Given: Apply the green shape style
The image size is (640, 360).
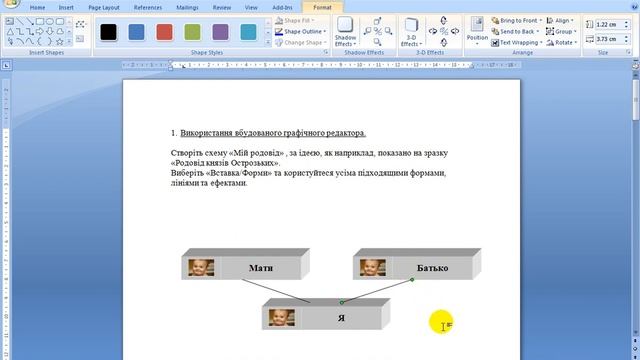Looking at the screenshot, I should 192,32.
